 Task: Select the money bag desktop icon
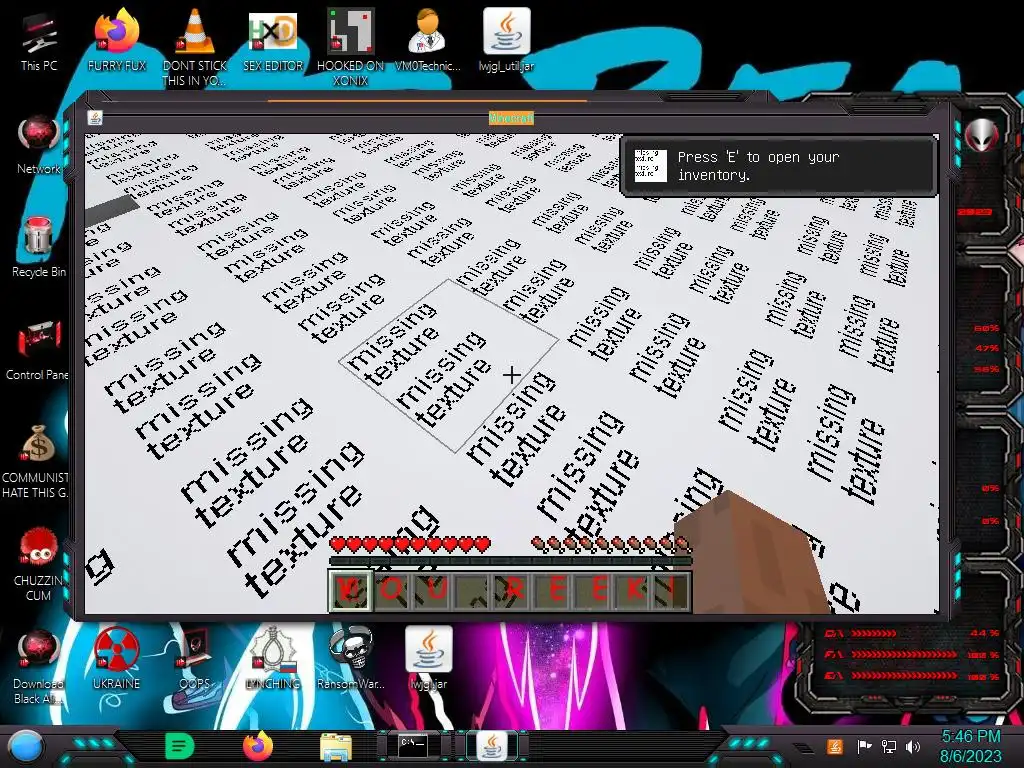tap(37, 459)
